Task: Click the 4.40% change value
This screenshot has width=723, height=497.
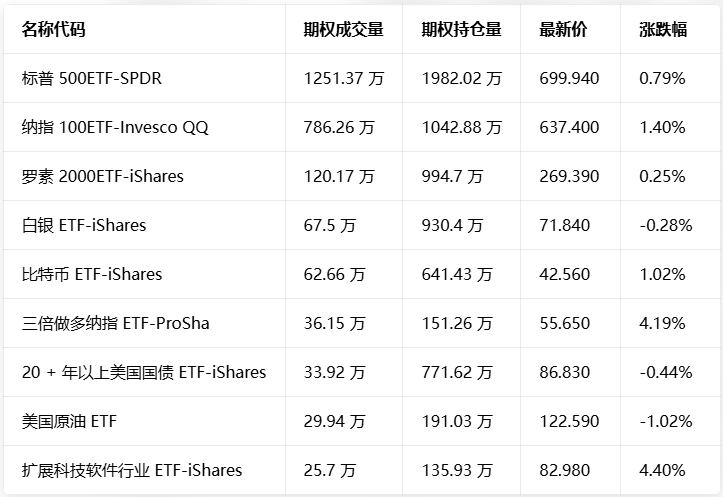Action: 662,470
